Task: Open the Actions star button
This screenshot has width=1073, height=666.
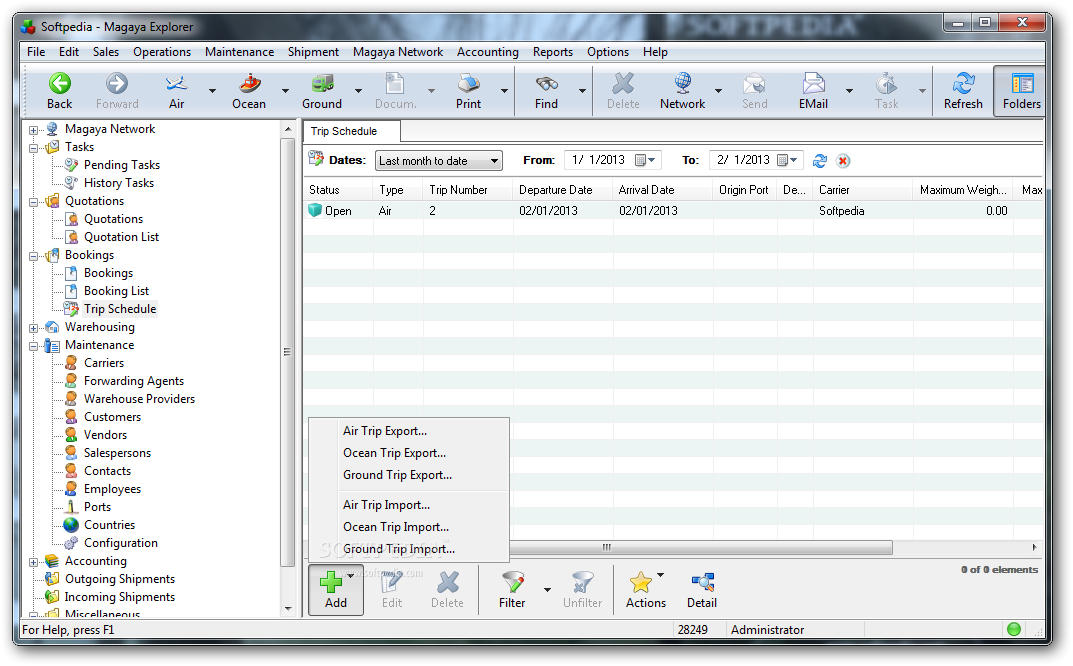Action: (645, 590)
